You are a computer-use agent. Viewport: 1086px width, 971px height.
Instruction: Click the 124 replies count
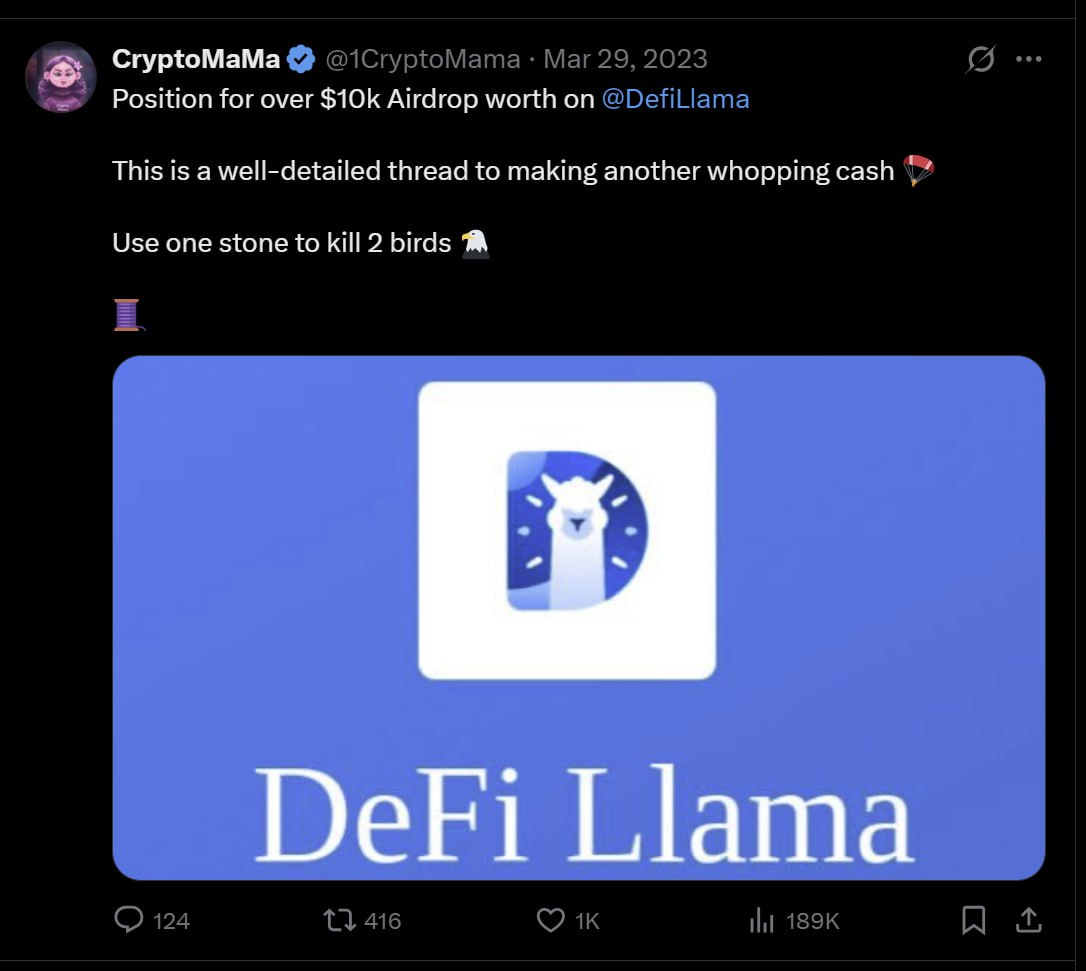coord(172,921)
